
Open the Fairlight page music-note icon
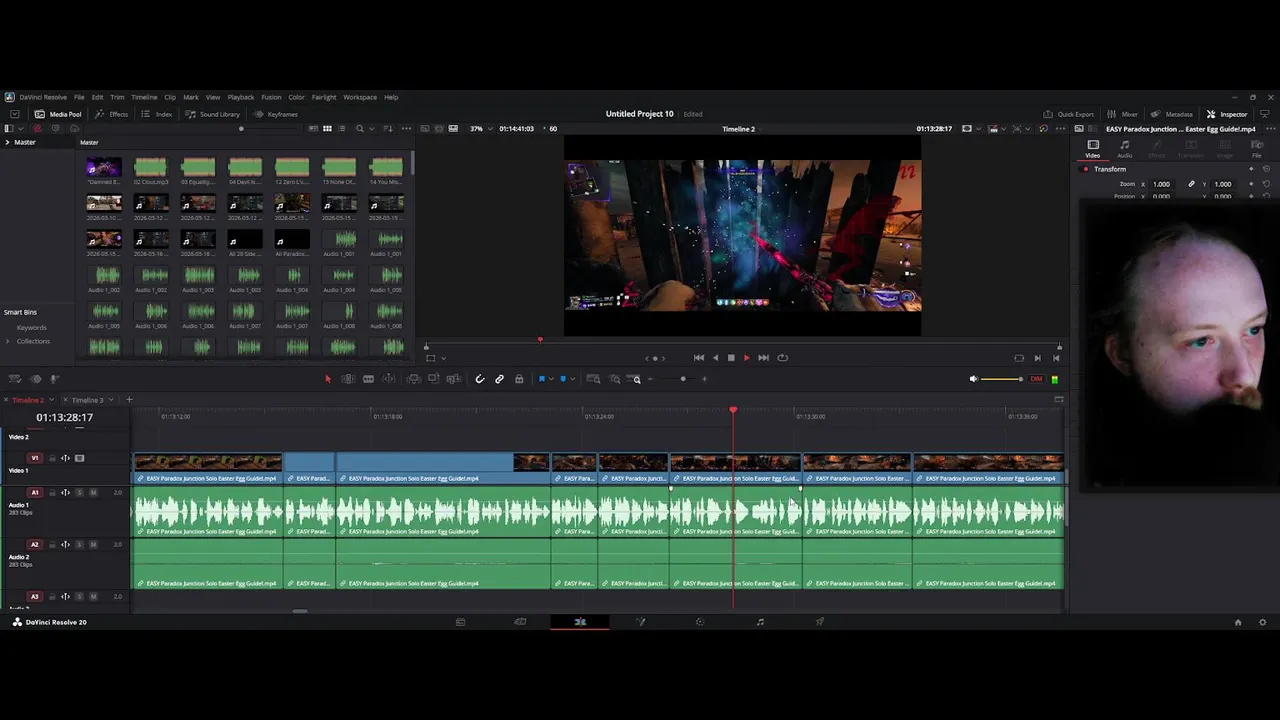760,622
